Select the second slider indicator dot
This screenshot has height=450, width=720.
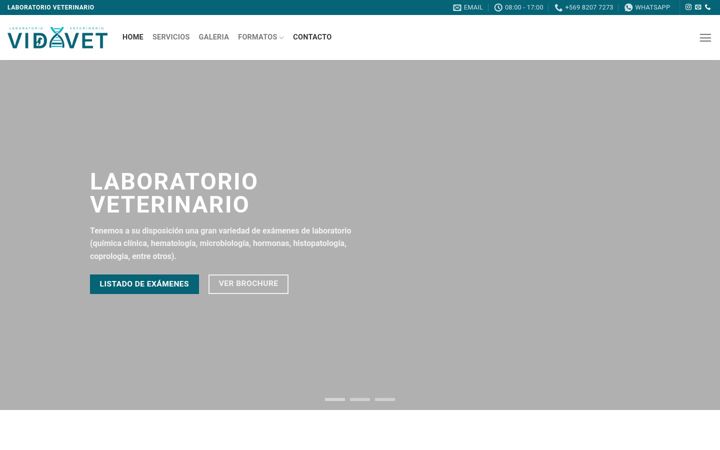360,399
